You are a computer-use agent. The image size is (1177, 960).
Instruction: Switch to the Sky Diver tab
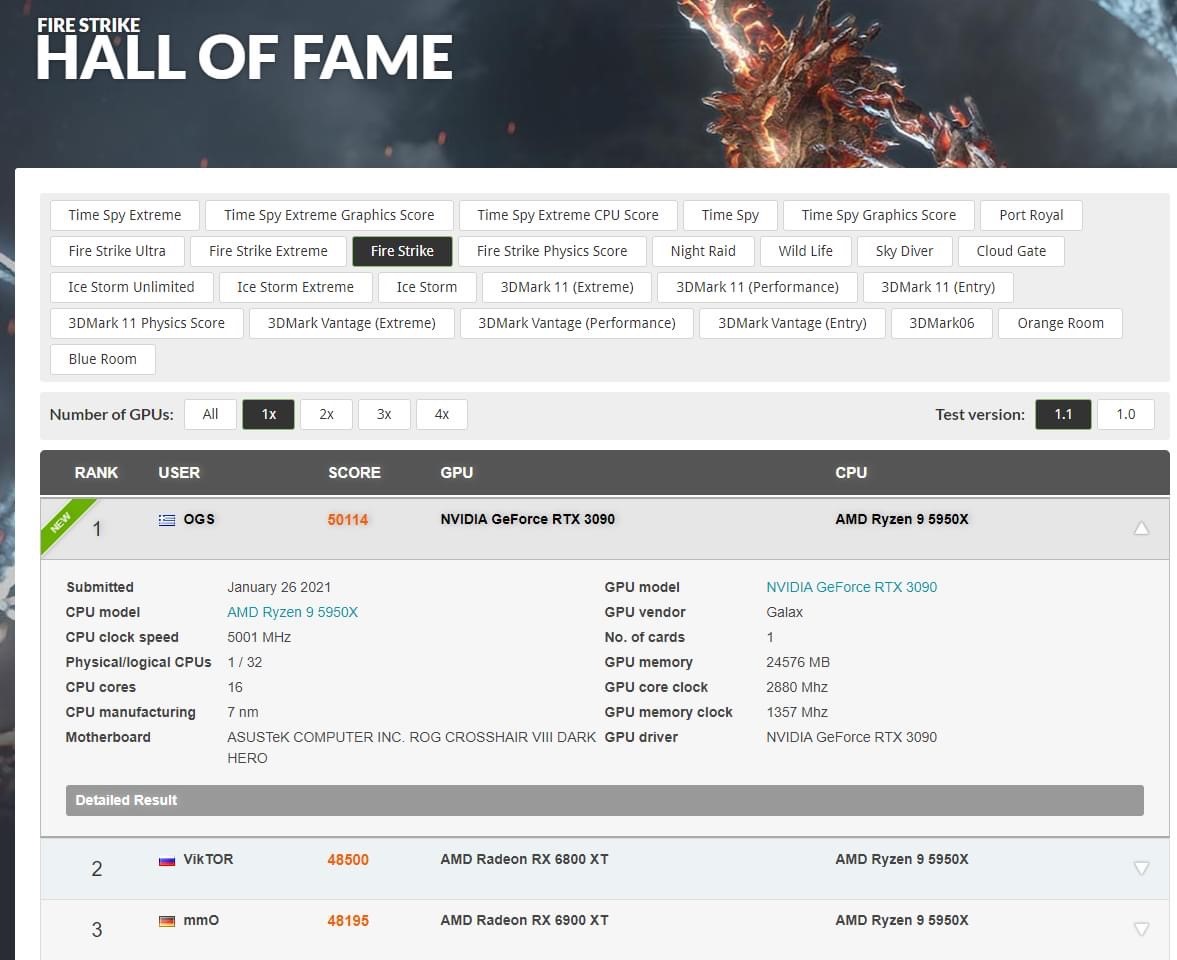click(905, 251)
